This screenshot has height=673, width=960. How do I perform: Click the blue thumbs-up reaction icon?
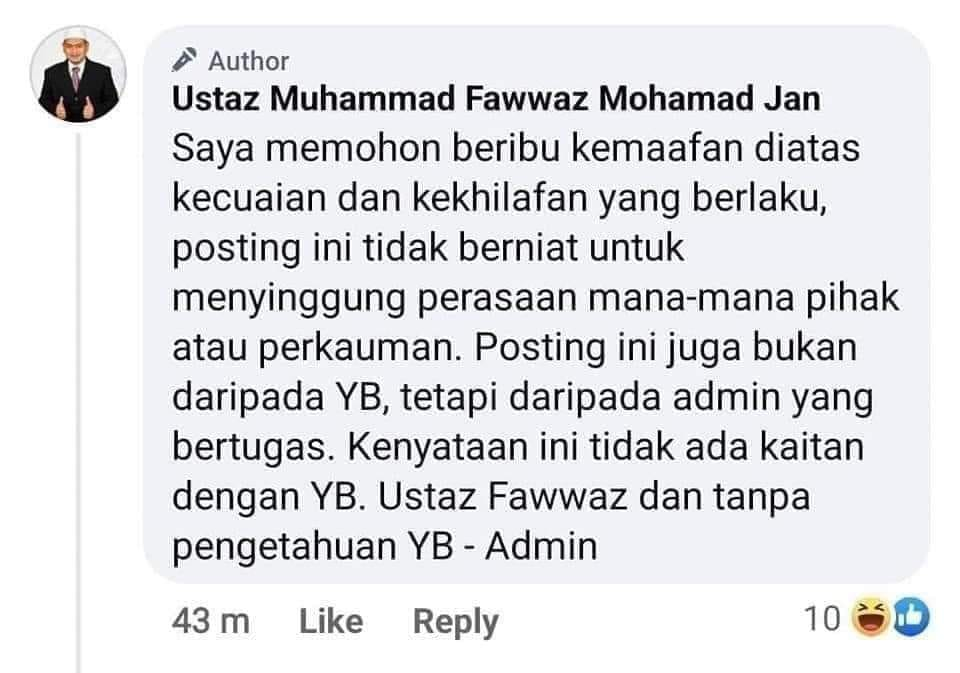click(x=912, y=617)
